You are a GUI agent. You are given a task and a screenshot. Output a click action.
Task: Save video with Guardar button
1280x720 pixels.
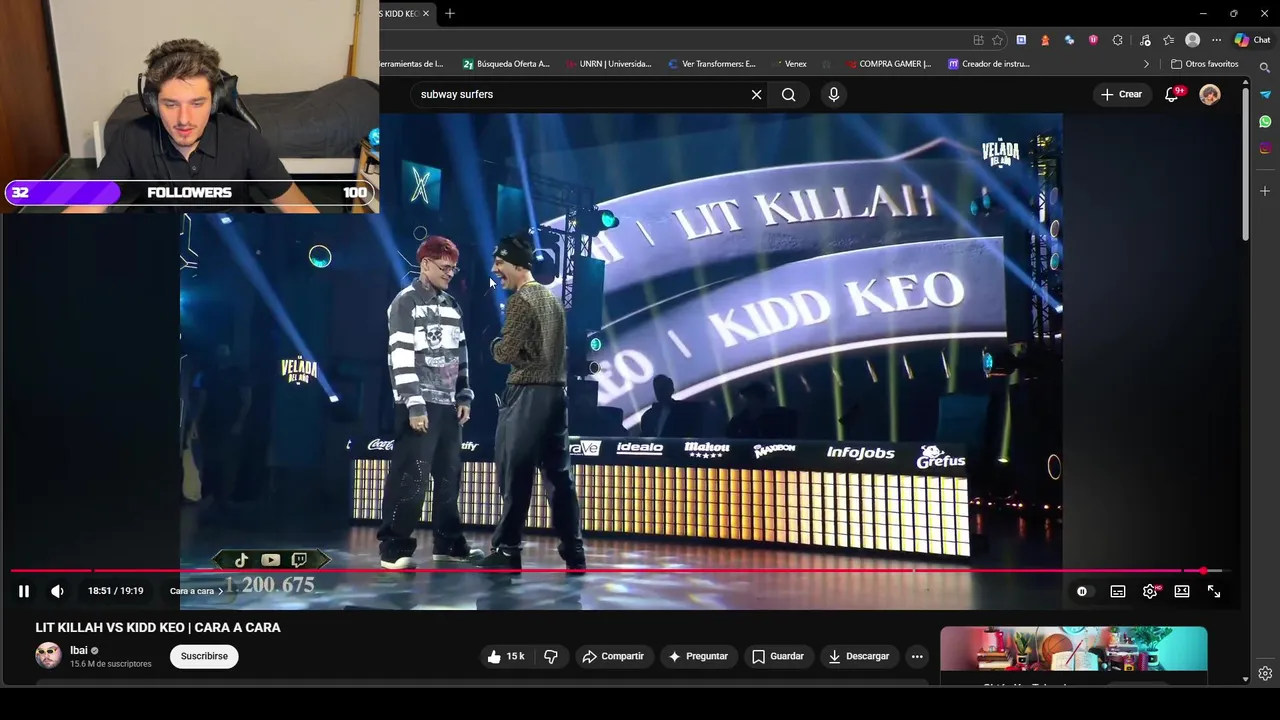point(778,656)
